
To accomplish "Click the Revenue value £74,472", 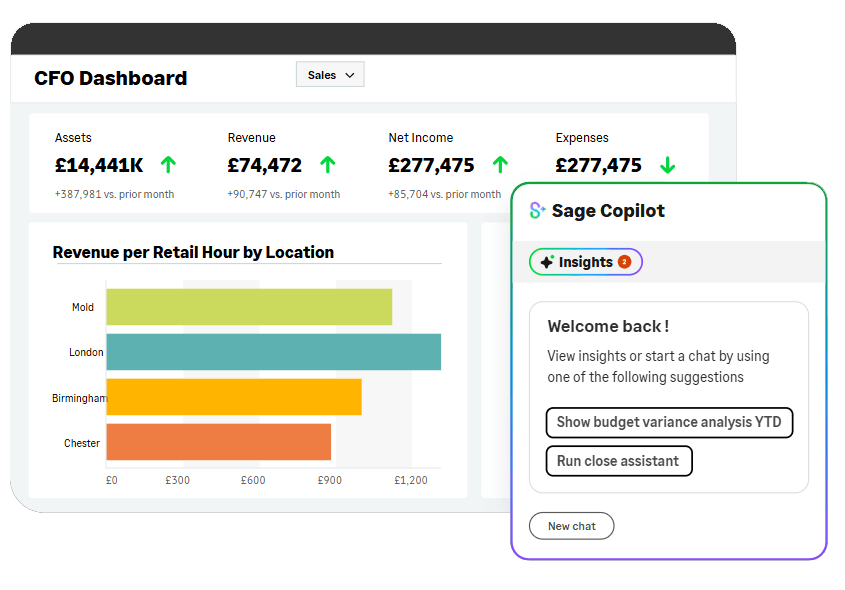I will coord(265,165).
